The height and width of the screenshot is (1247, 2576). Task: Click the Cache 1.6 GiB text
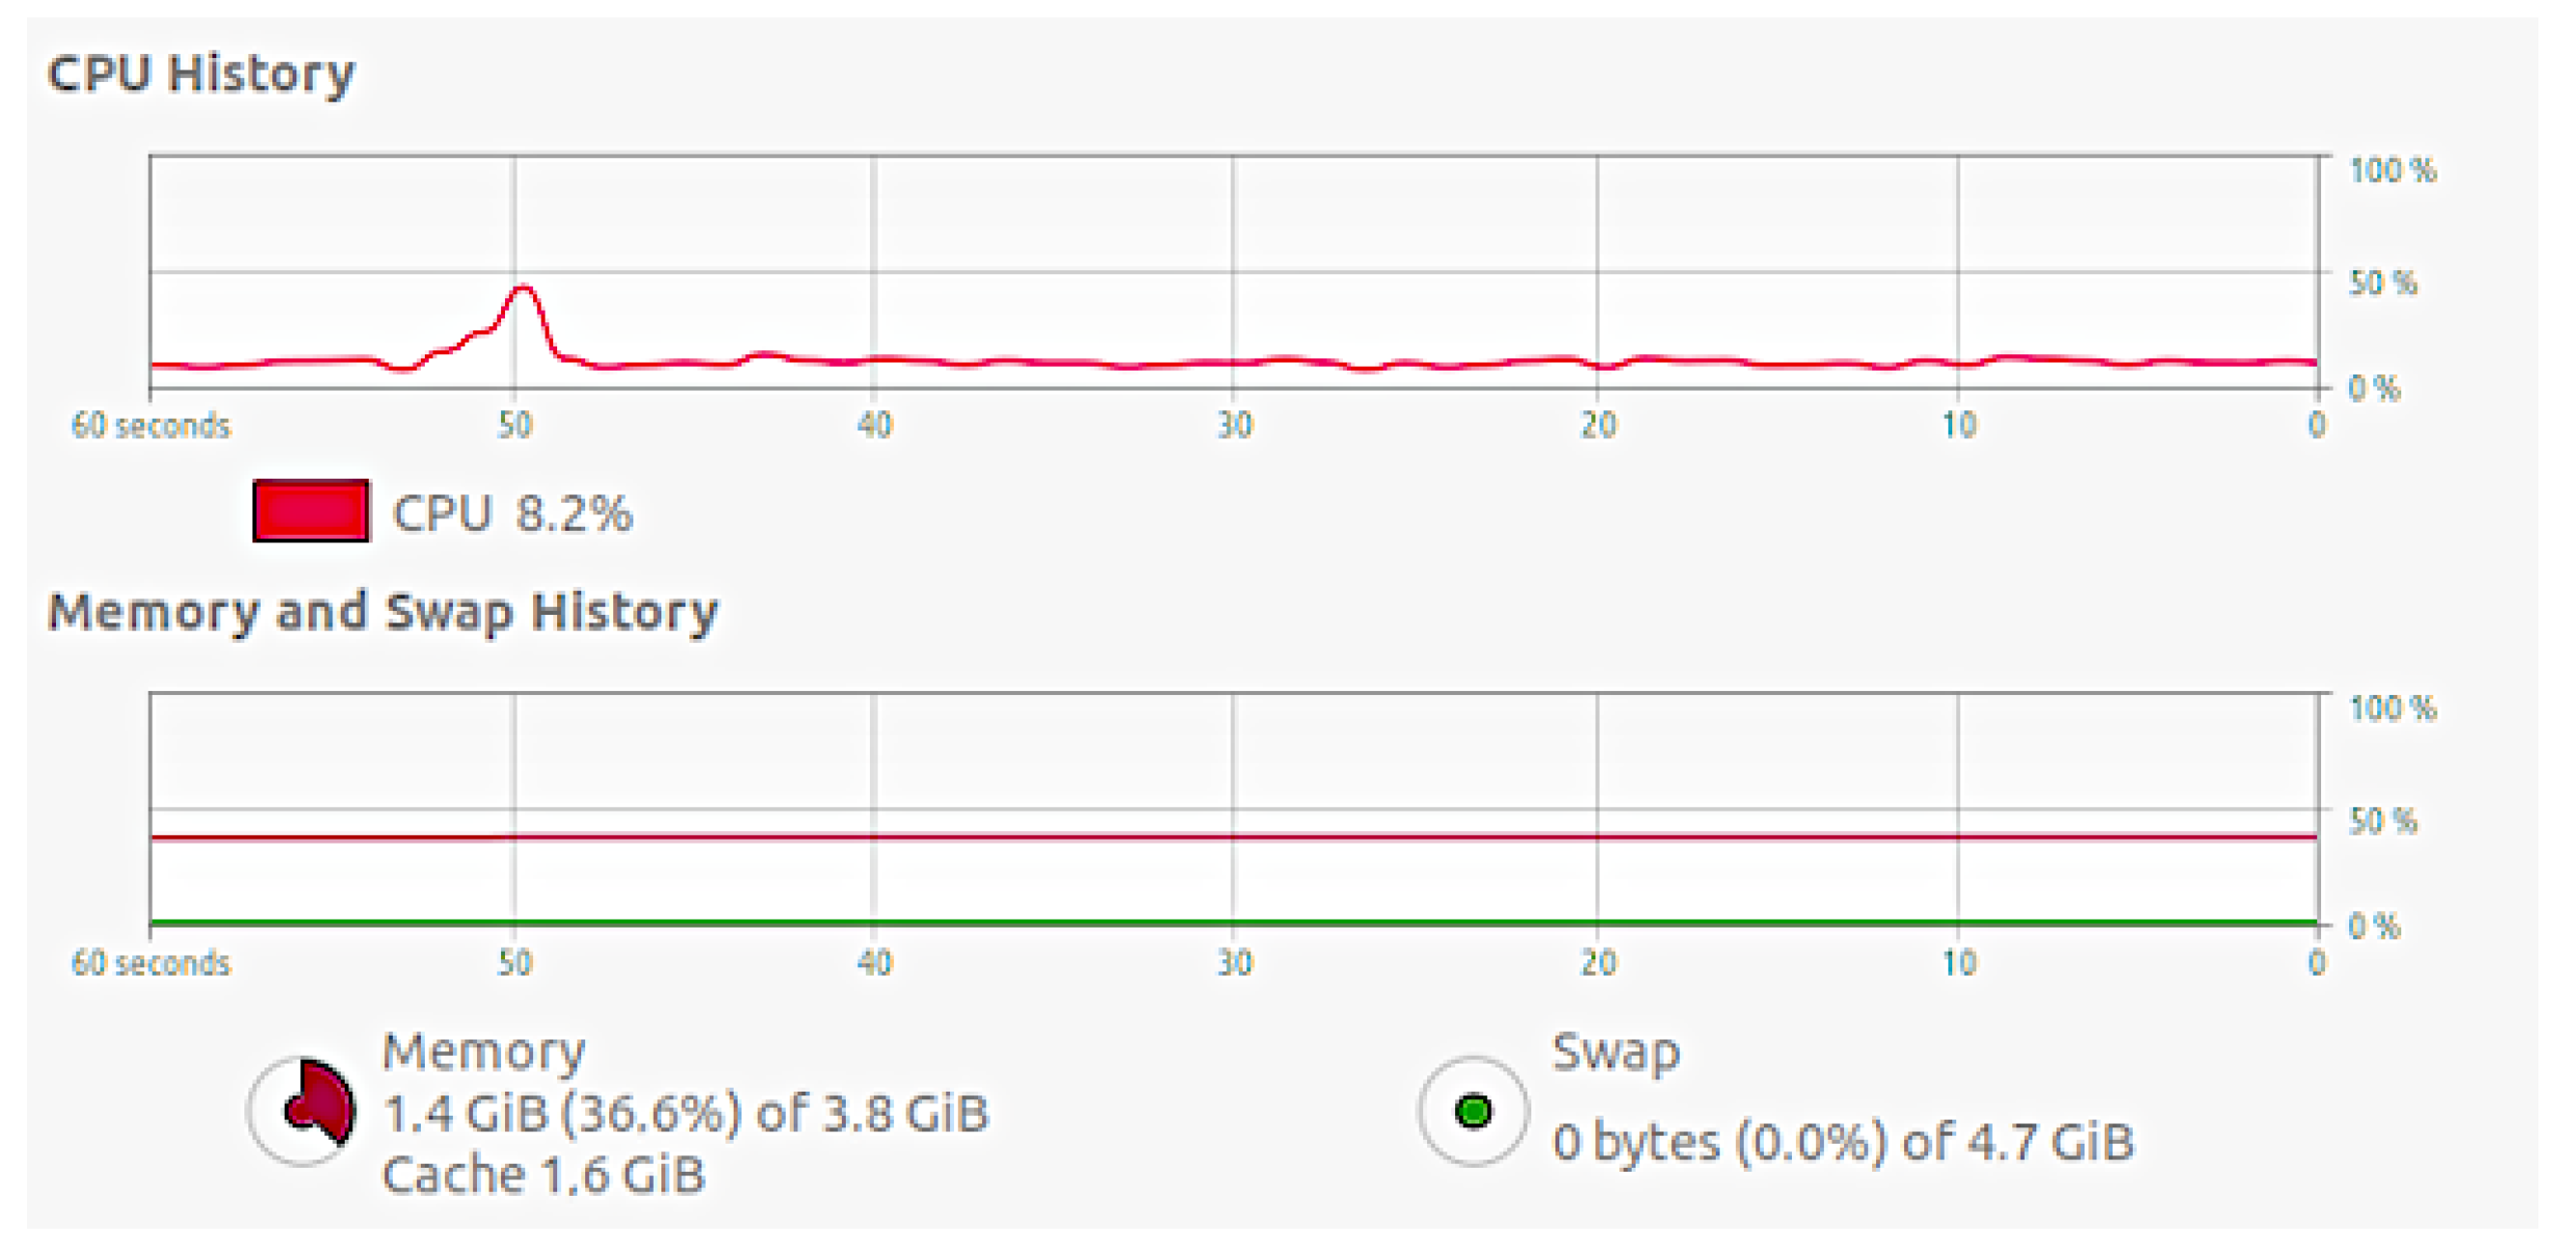pos(544,1175)
